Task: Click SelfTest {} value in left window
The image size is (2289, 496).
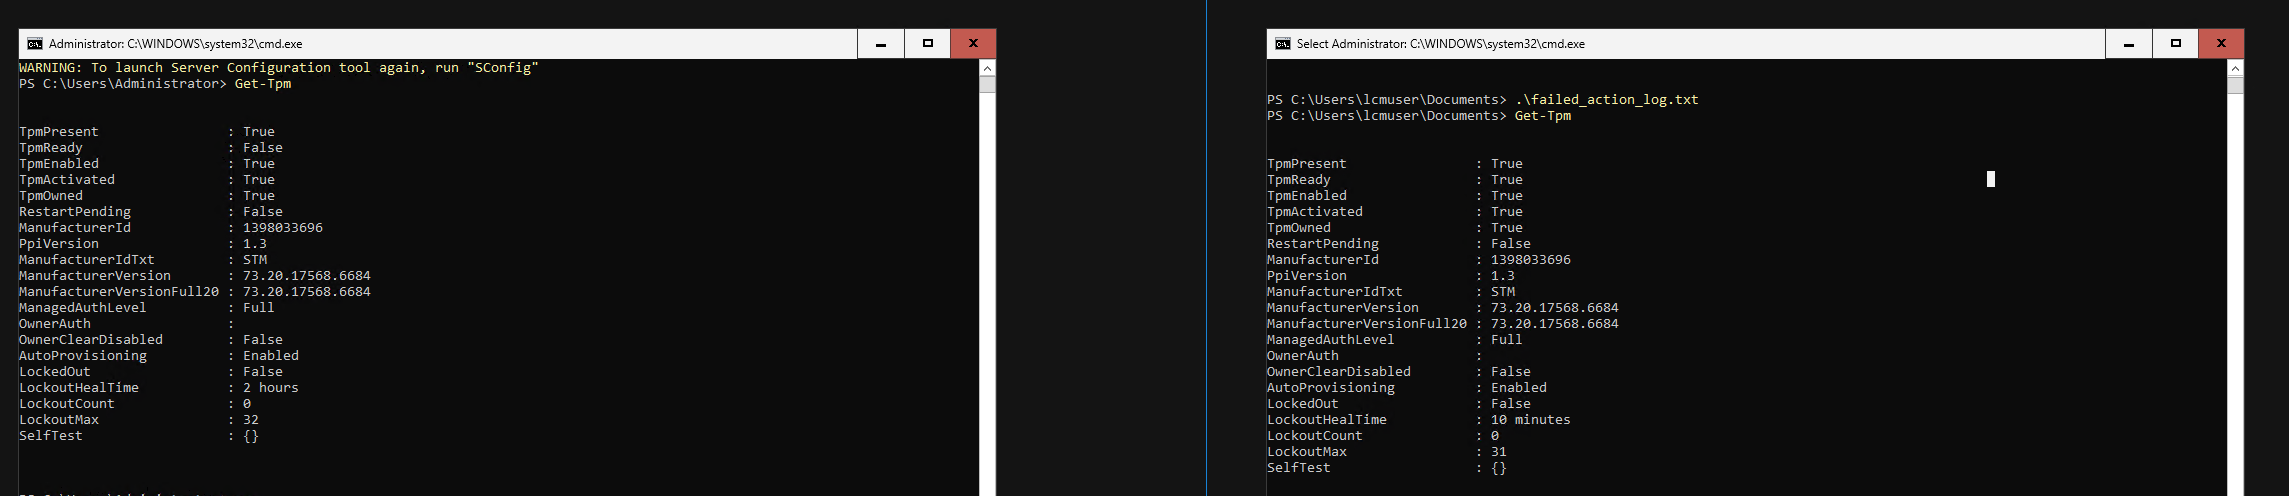Action: tap(251, 436)
